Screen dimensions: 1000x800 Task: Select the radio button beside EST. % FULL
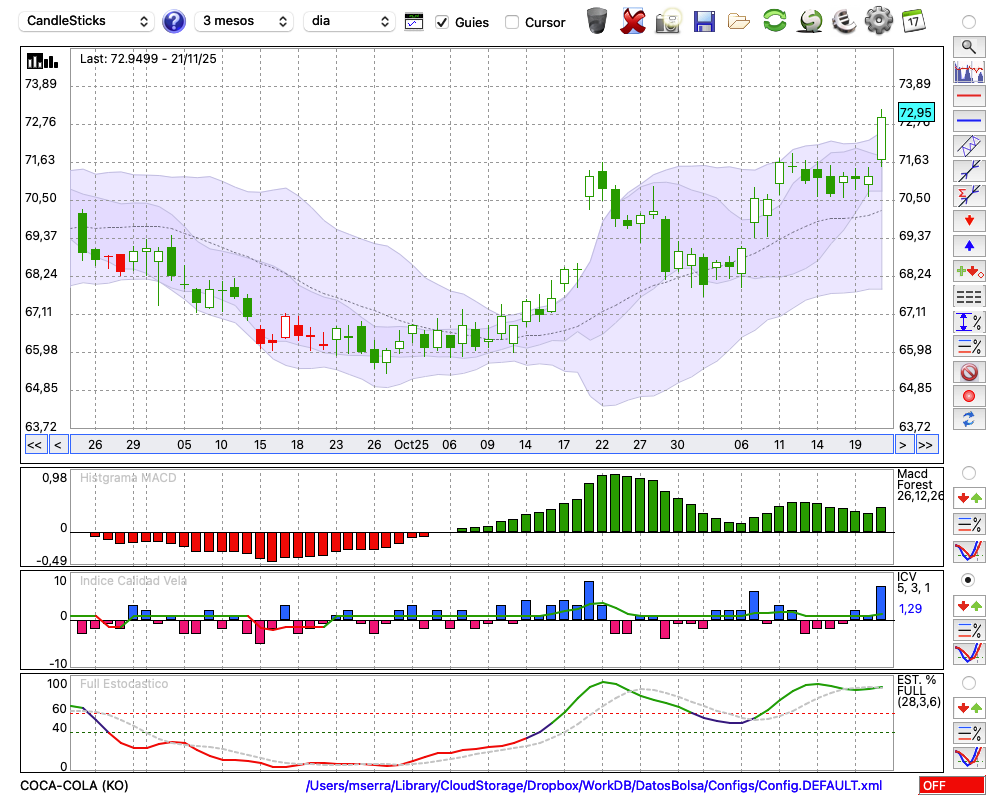[x=968, y=683]
